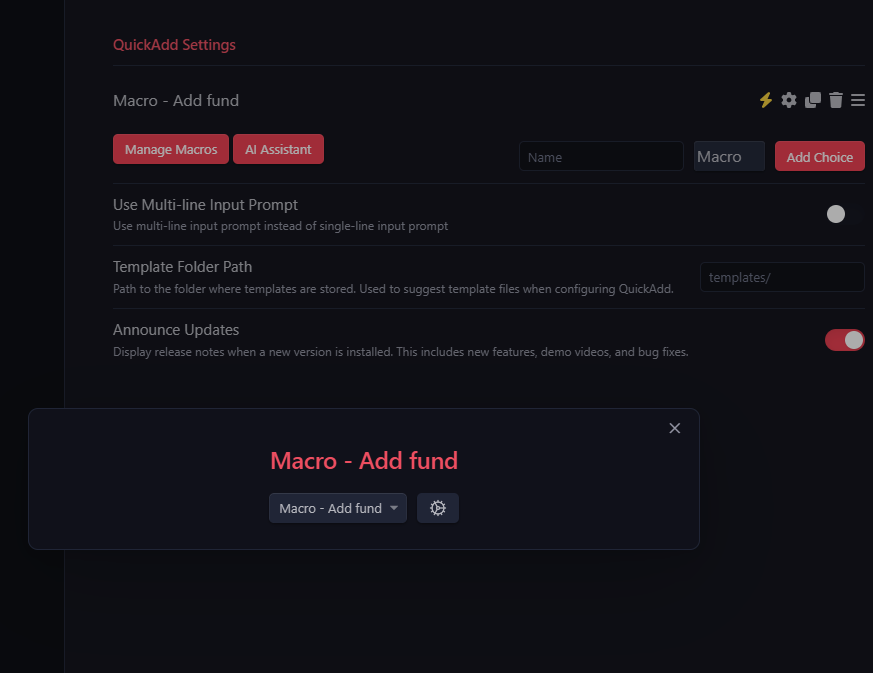
Task: Click the drag handle icon beside the trash icon
Action: tap(858, 100)
